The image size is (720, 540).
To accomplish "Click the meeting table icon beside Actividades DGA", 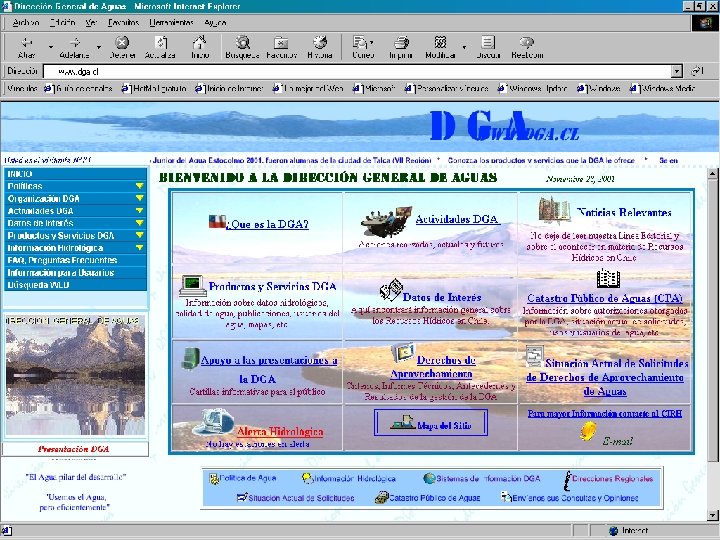I will [386, 221].
